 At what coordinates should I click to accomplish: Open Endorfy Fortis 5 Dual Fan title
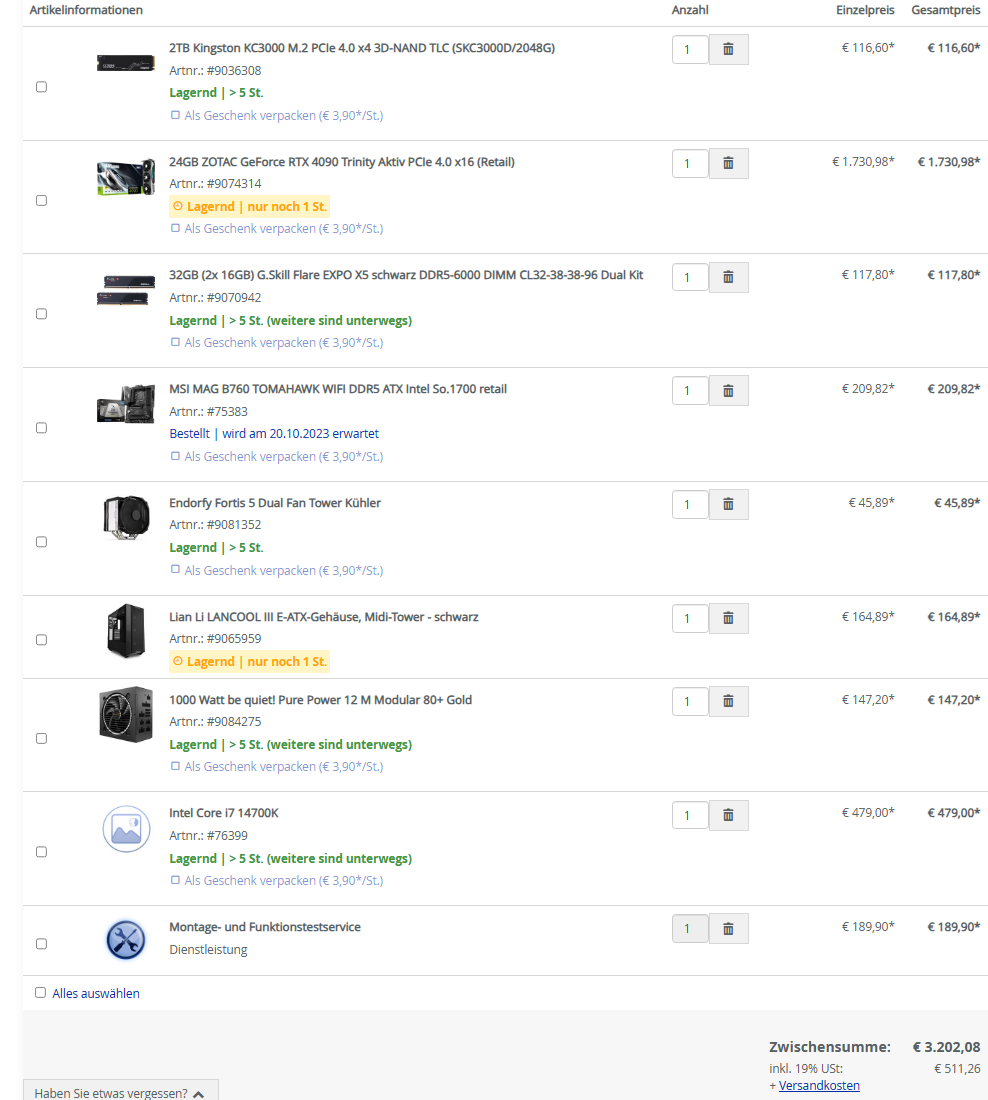[275, 503]
